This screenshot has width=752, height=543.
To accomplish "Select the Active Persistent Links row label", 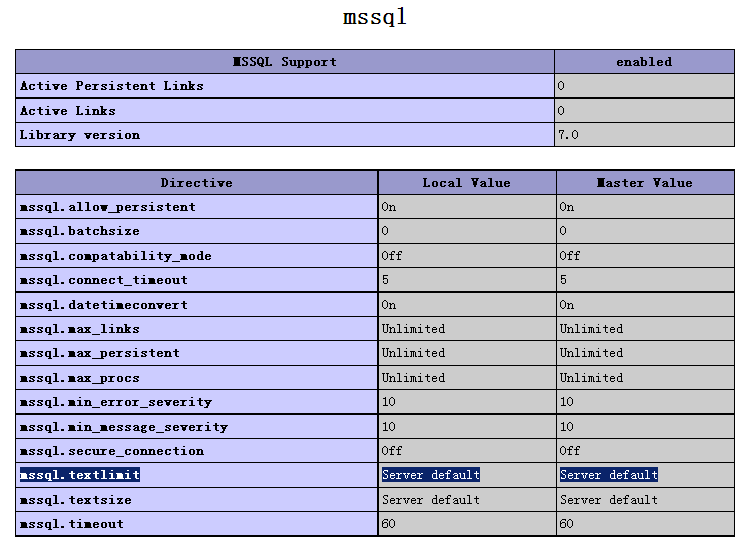I will point(112,86).
